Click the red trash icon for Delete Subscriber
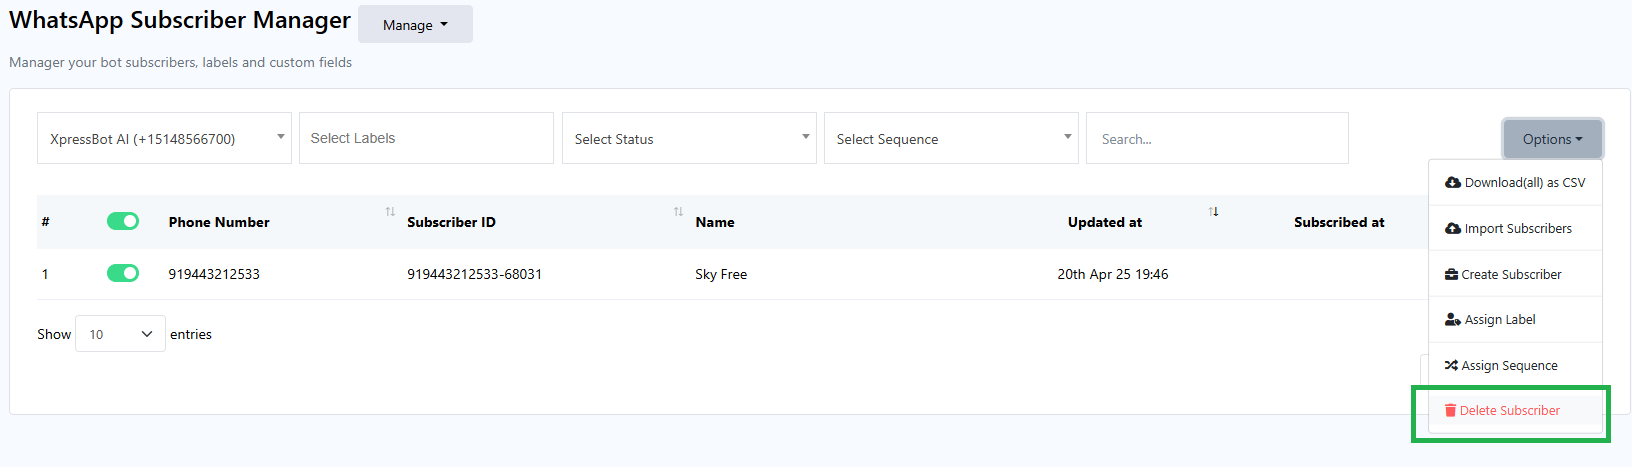Viewport: 1632px width, 467px height. click(x=1450, y=411)
